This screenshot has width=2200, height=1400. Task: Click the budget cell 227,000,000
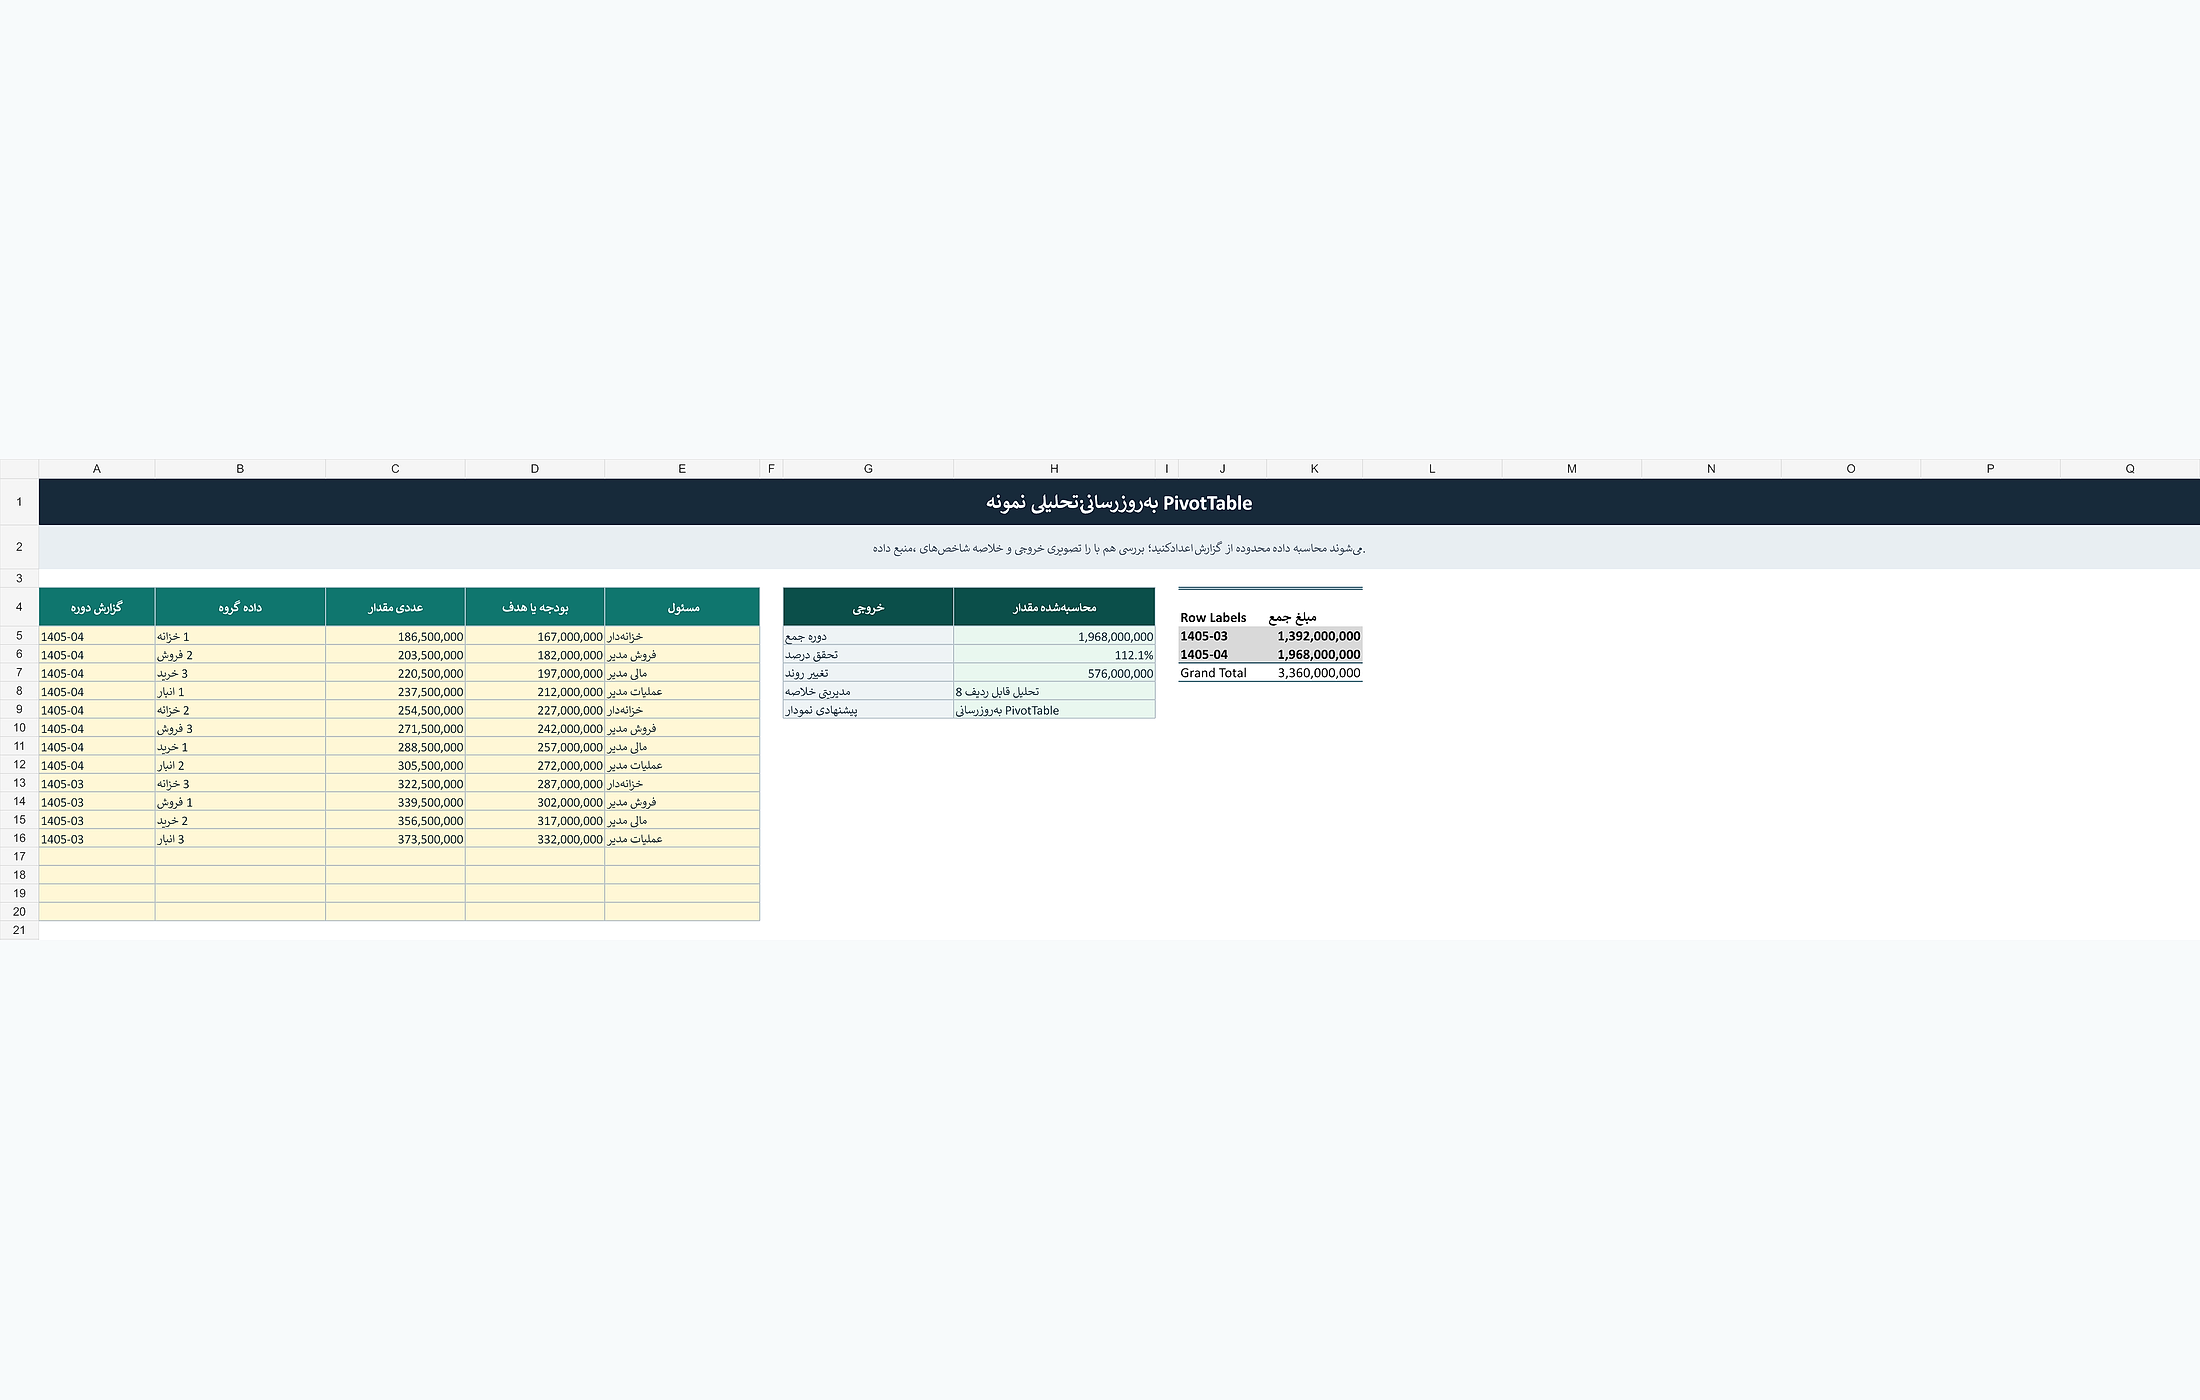(x=535, y=710)
